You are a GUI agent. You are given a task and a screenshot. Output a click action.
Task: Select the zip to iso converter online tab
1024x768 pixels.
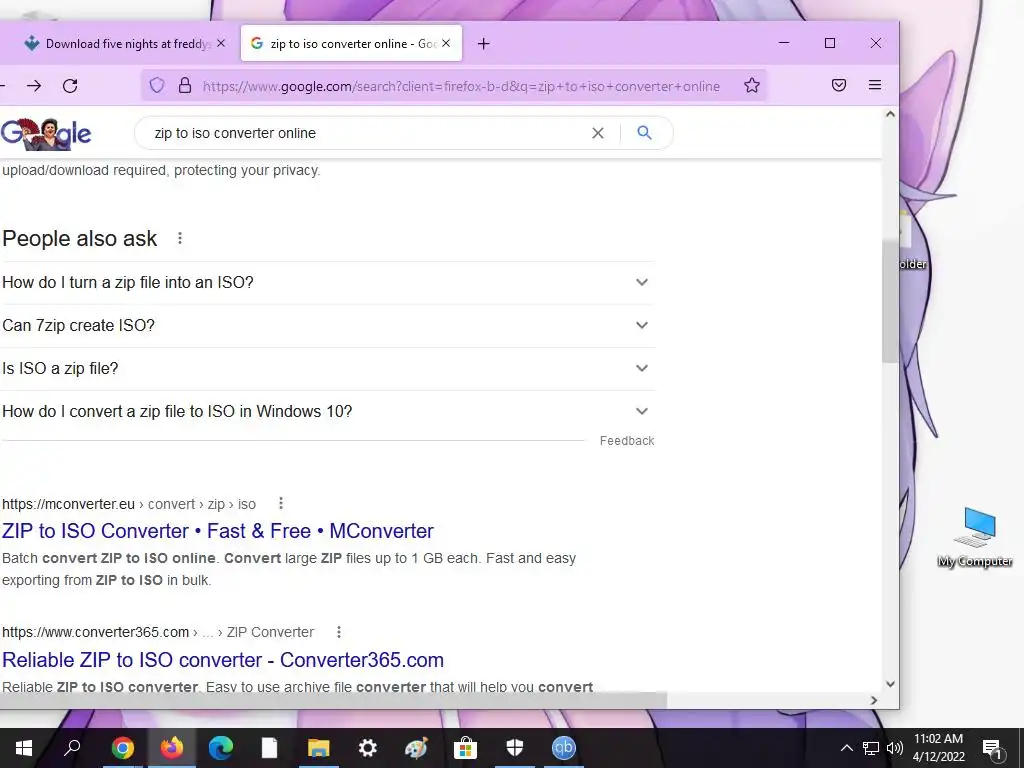pyautogui.click(x=351, y=44)
